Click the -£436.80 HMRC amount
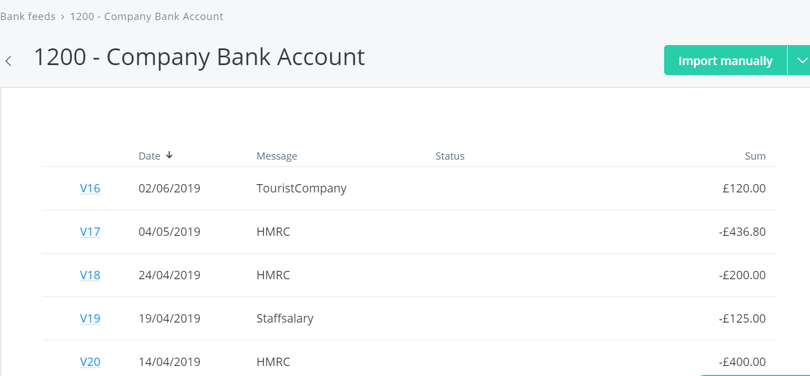Image resolution: width=810 pixels, height=376 pixels. (x=742, y=232)
